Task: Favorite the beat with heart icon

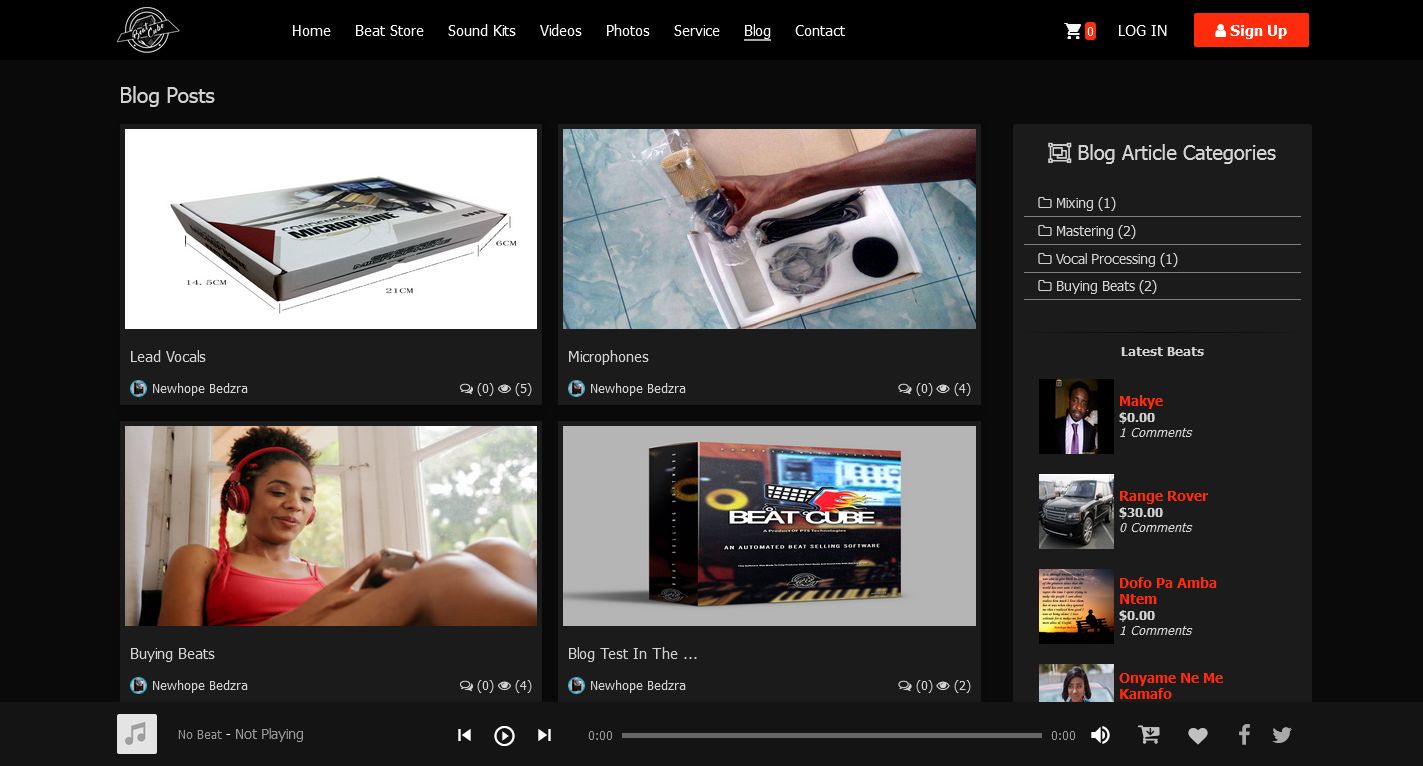Action: [x=1198, y=736]
